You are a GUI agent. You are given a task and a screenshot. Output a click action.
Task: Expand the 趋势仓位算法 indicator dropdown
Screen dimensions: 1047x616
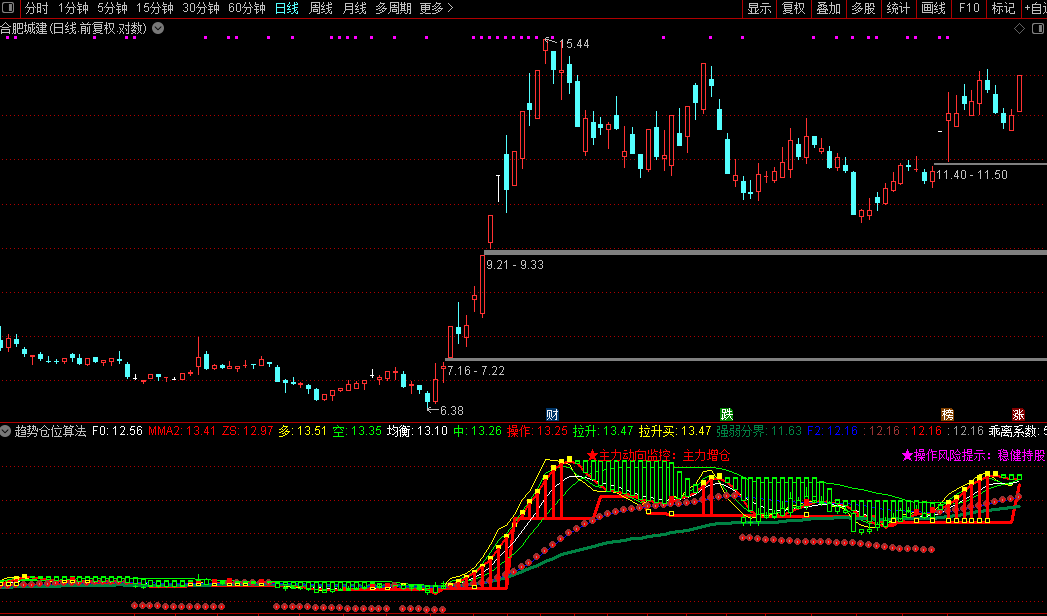(5, 431)
